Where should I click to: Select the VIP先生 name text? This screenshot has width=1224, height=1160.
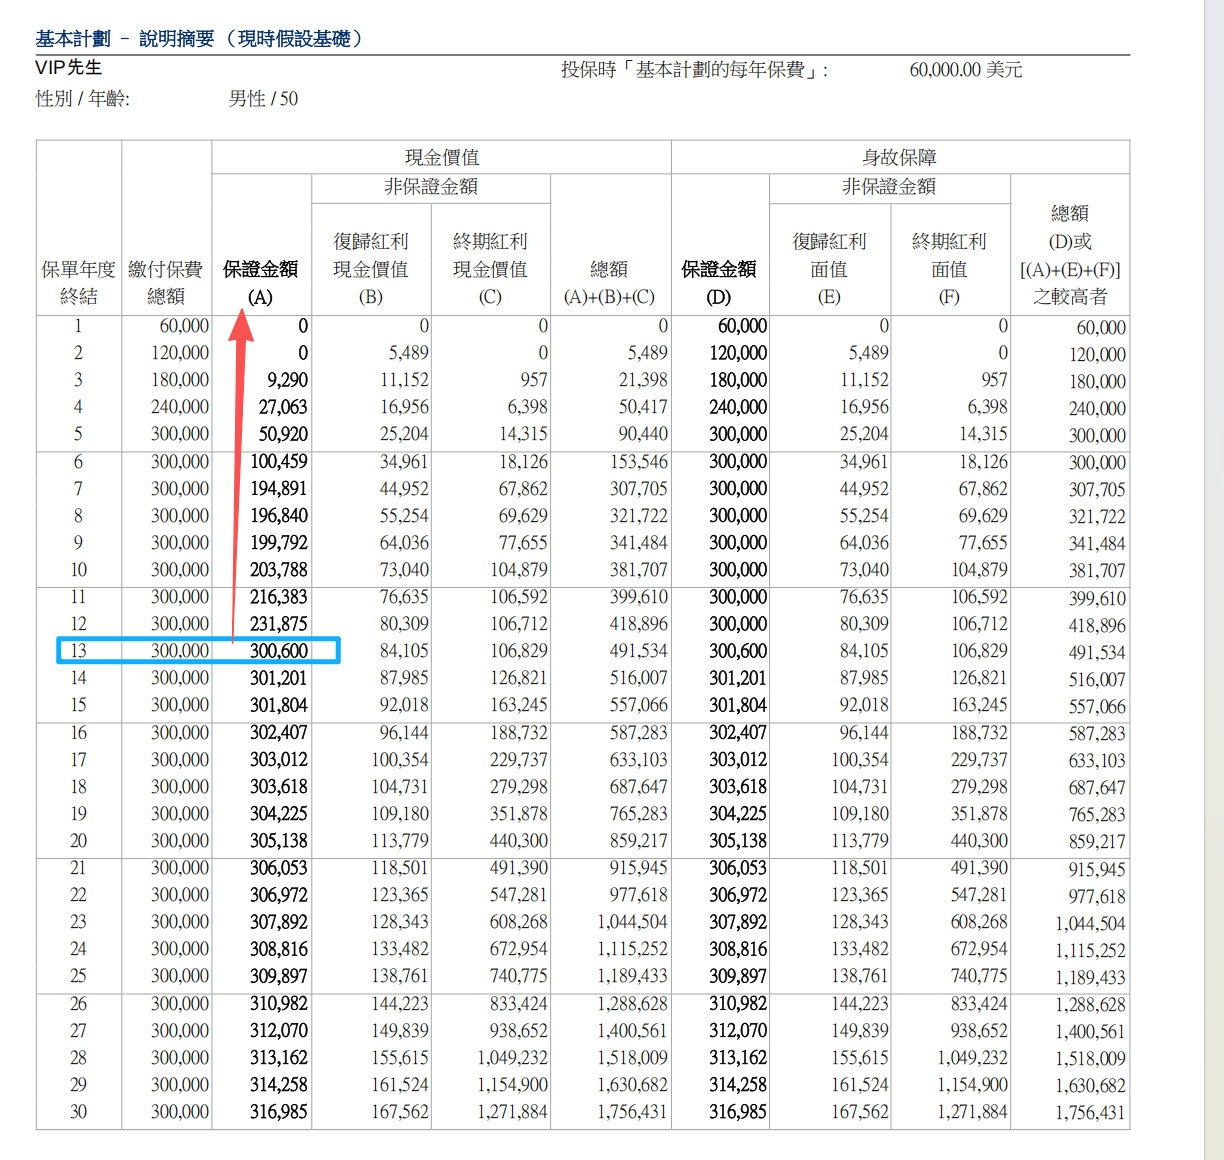(x=68, y=68)
